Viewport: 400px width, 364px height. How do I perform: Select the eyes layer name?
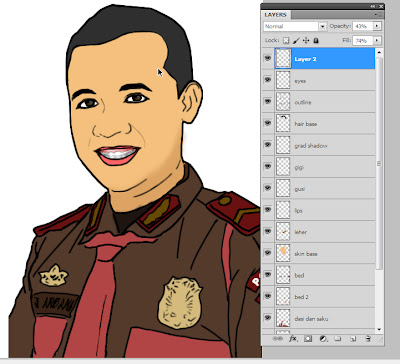click(300, 81)
